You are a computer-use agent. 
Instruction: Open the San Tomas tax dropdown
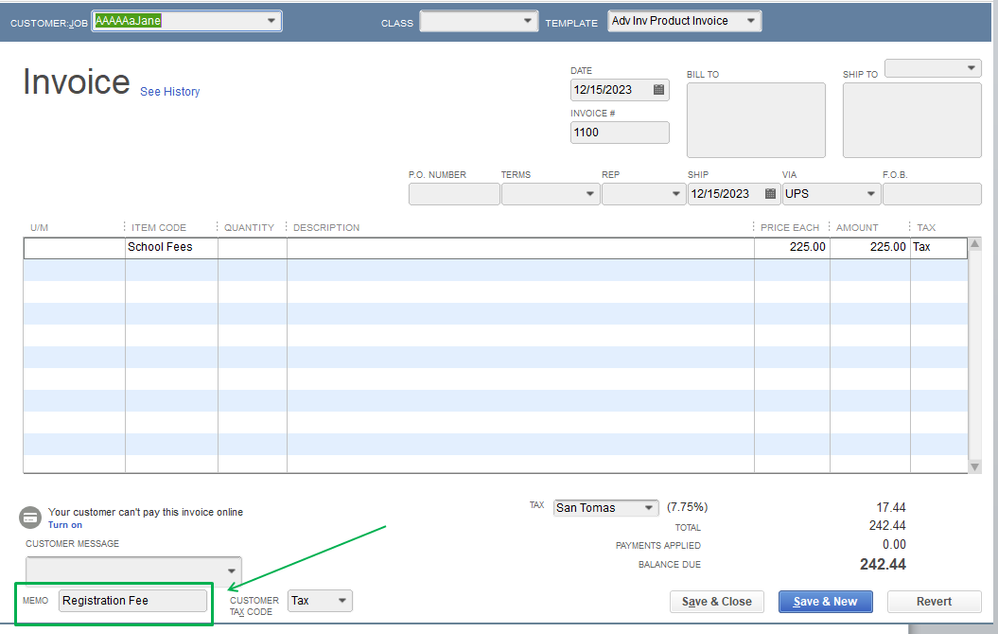point(650,507)
